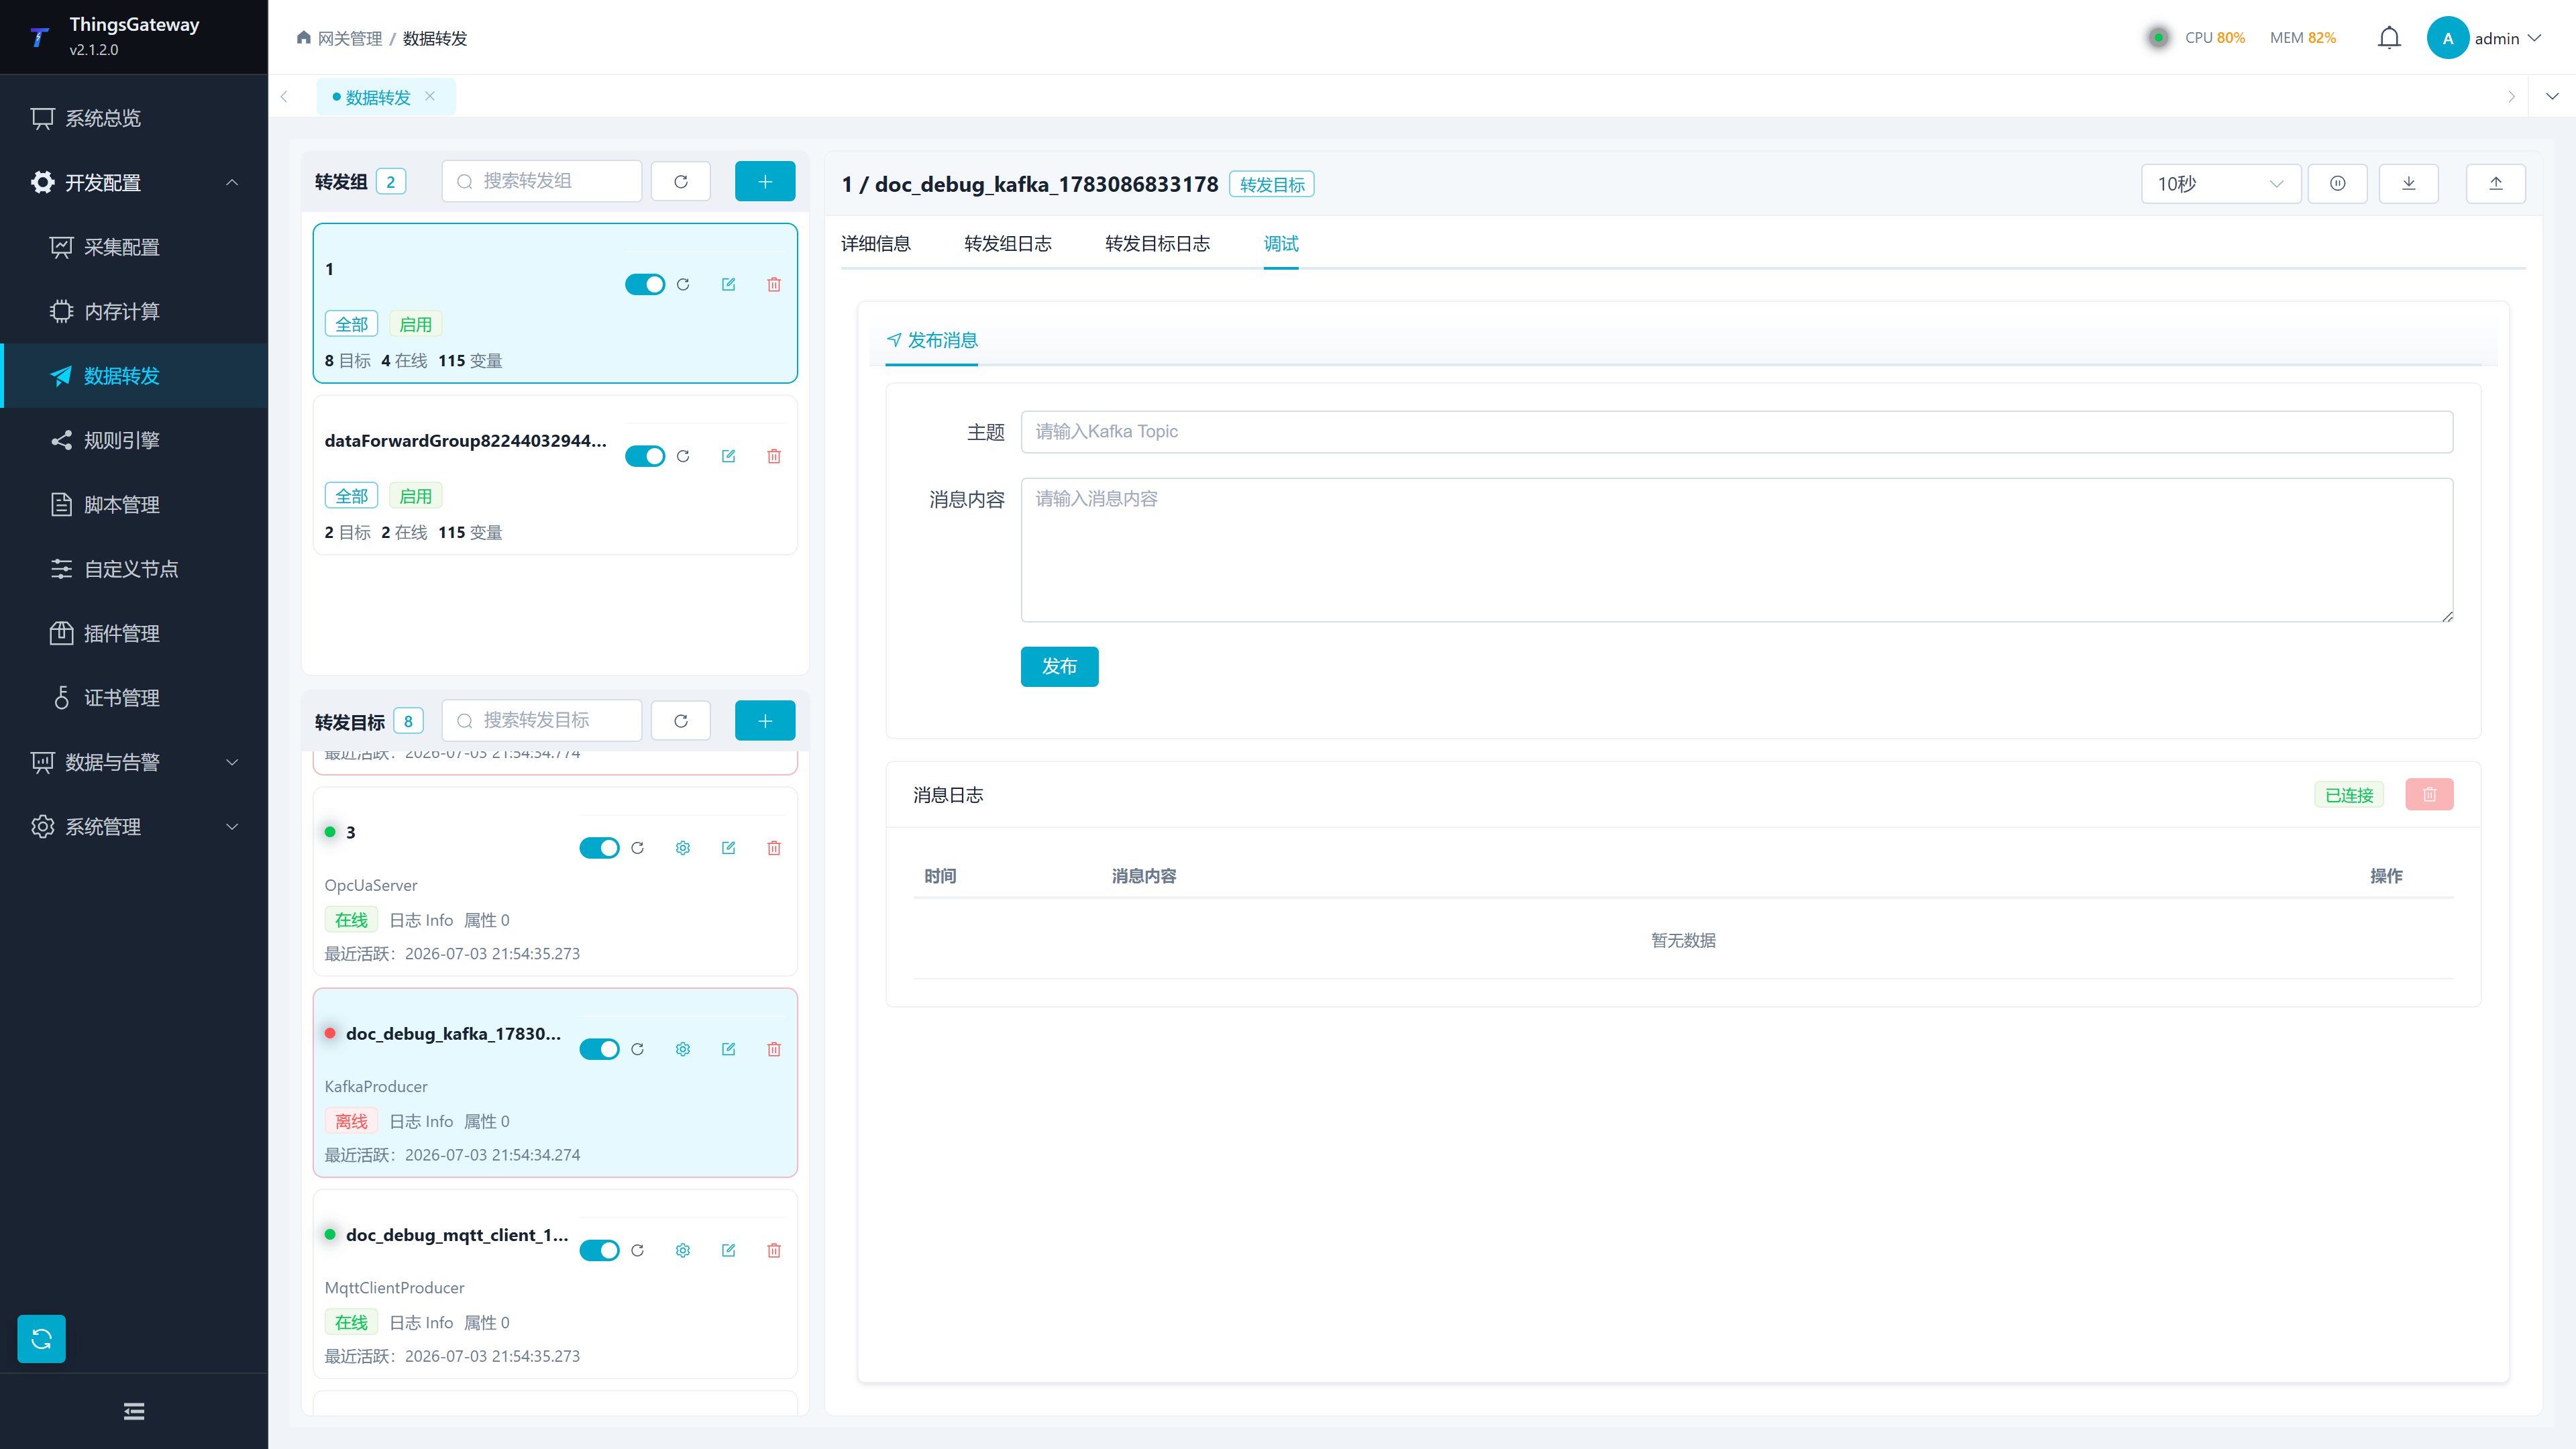
Task: Focus the 搜索转发组 search field
Action: pyautogui.click(x=542, y=181)
